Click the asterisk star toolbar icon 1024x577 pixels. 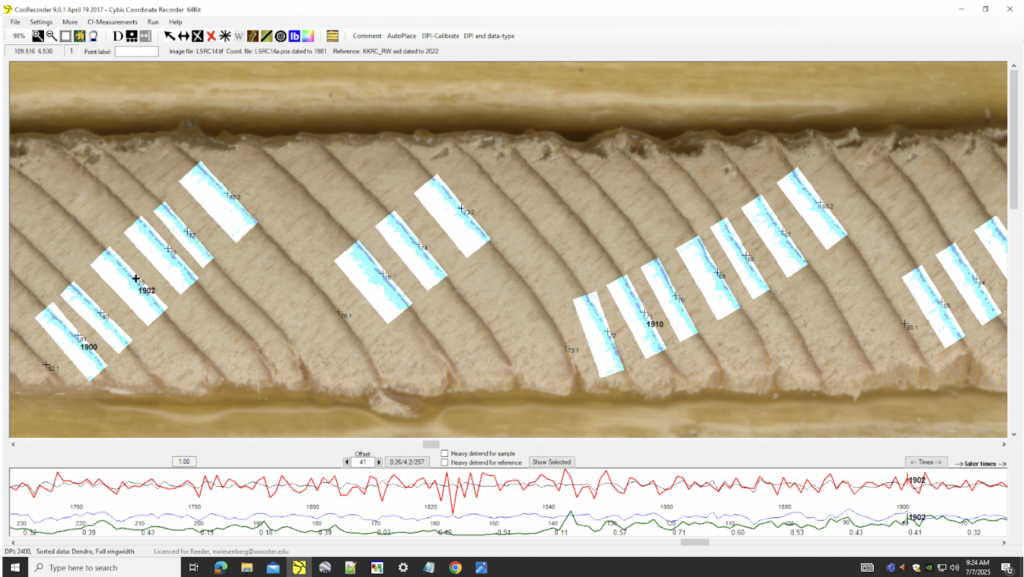point(225,36)
